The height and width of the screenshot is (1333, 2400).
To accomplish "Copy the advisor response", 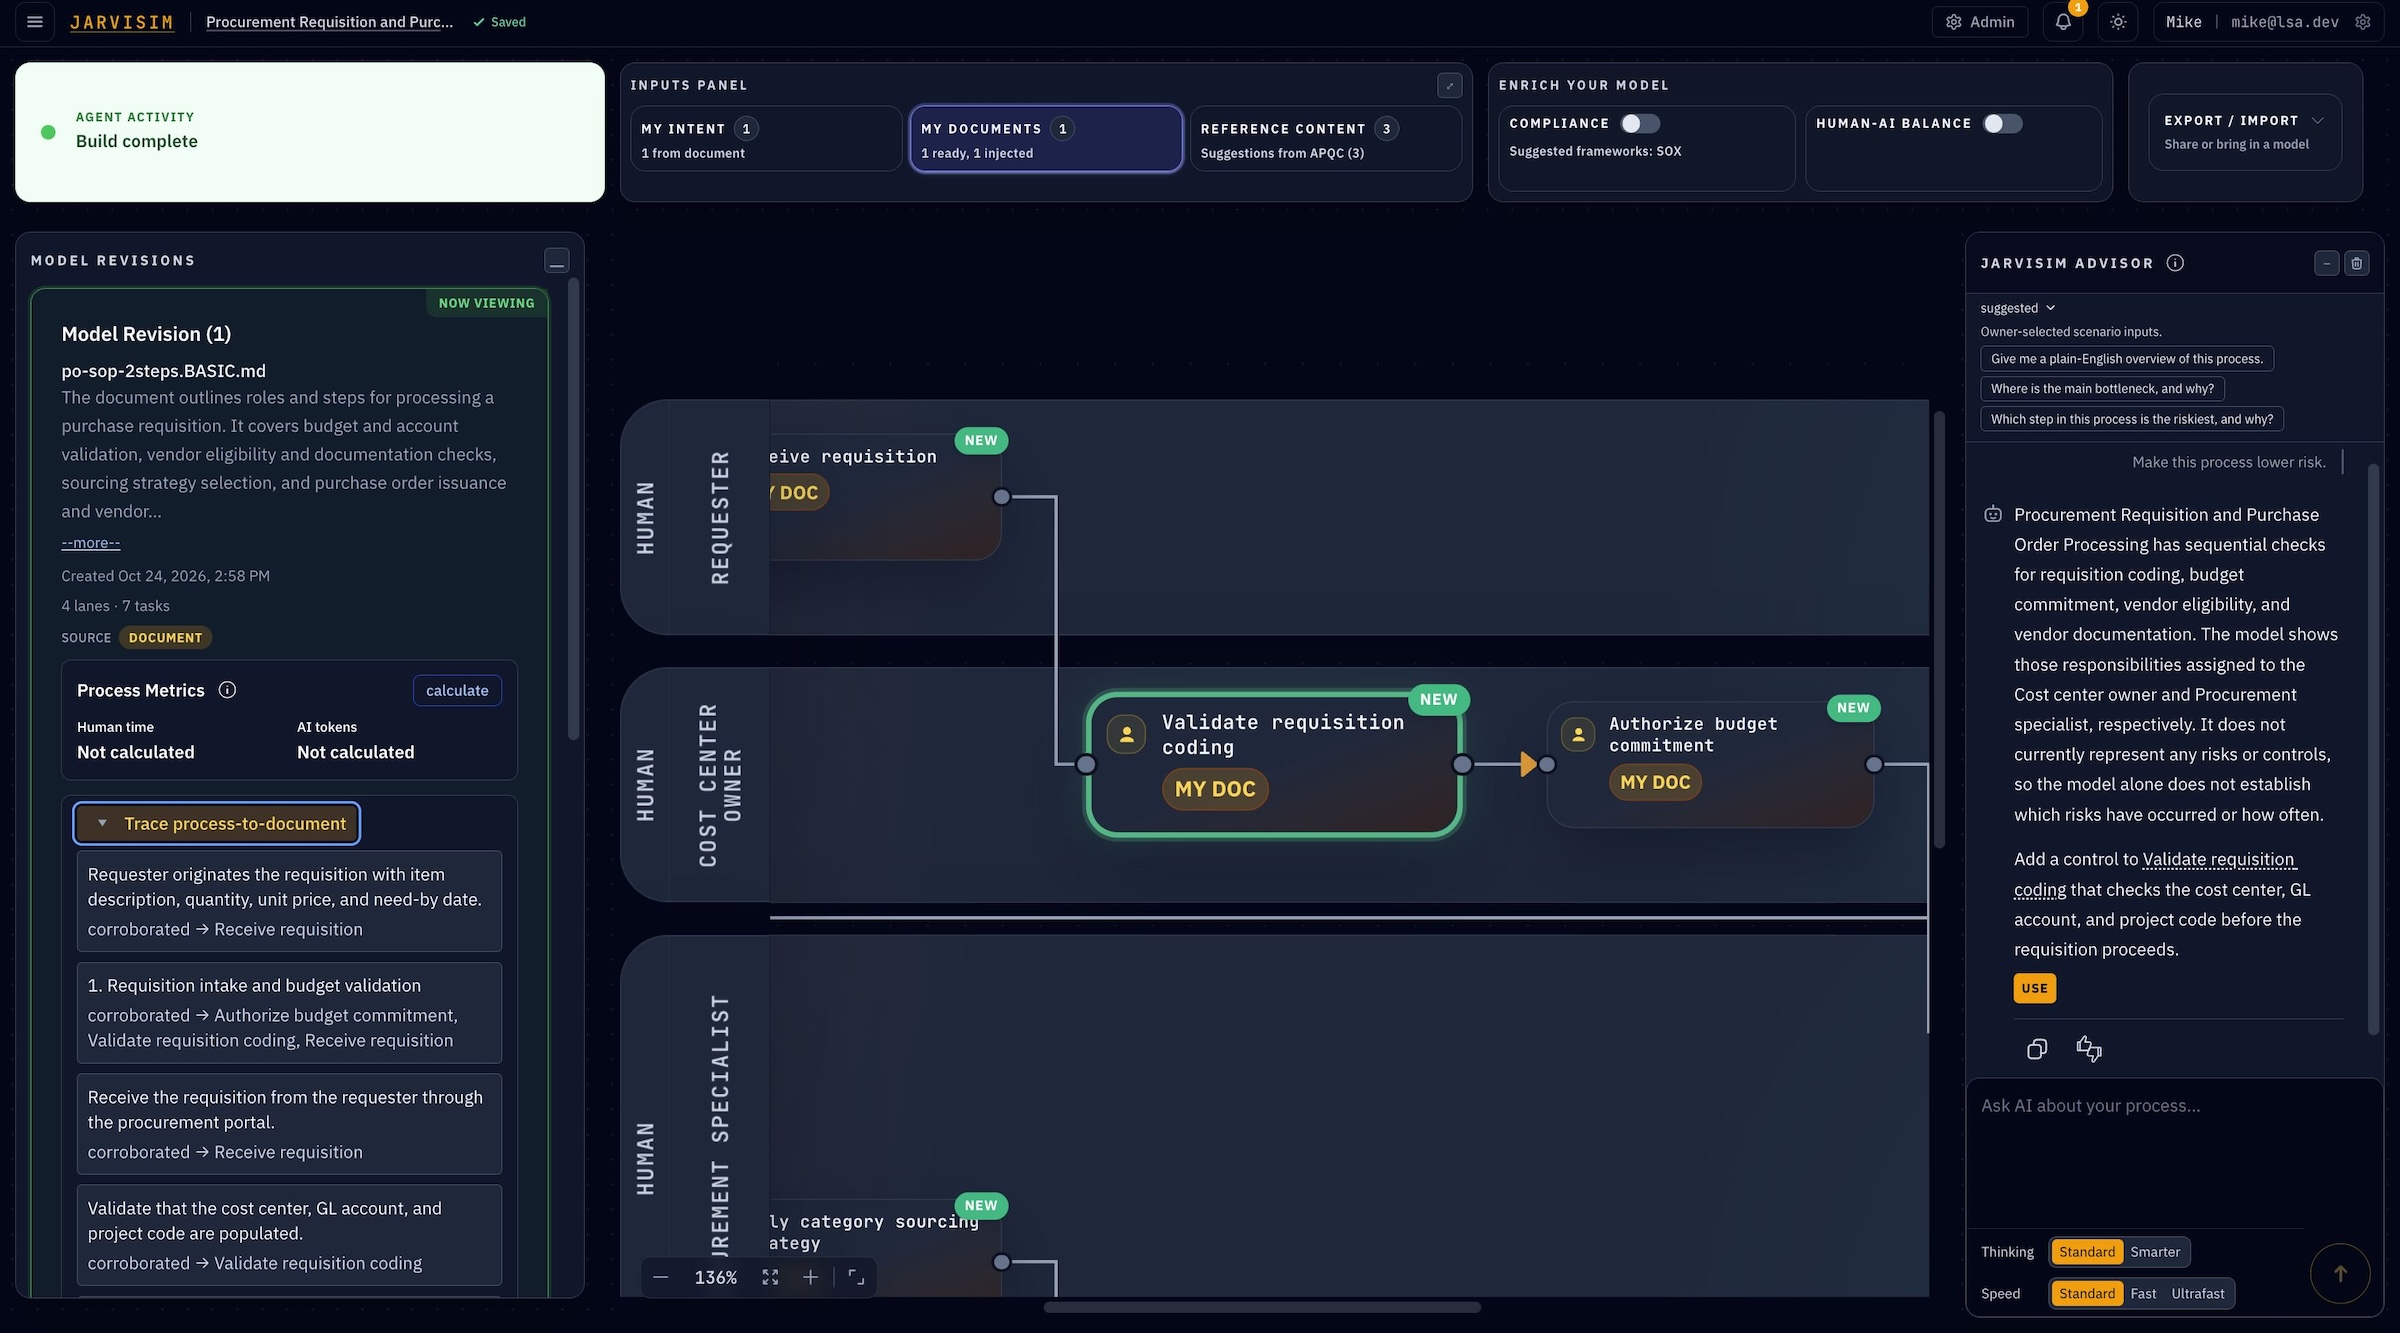I will (x=2037, y=1049).
